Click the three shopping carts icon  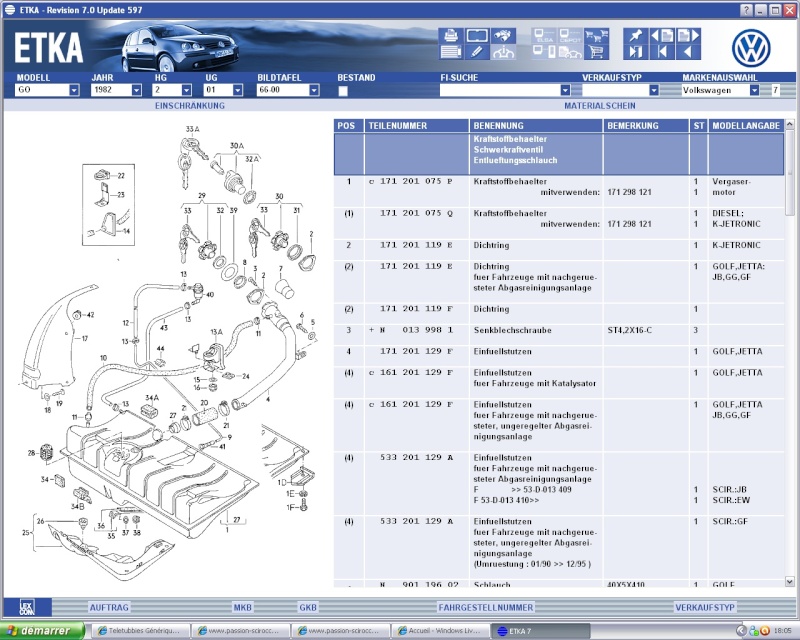(x=596, y=36)
